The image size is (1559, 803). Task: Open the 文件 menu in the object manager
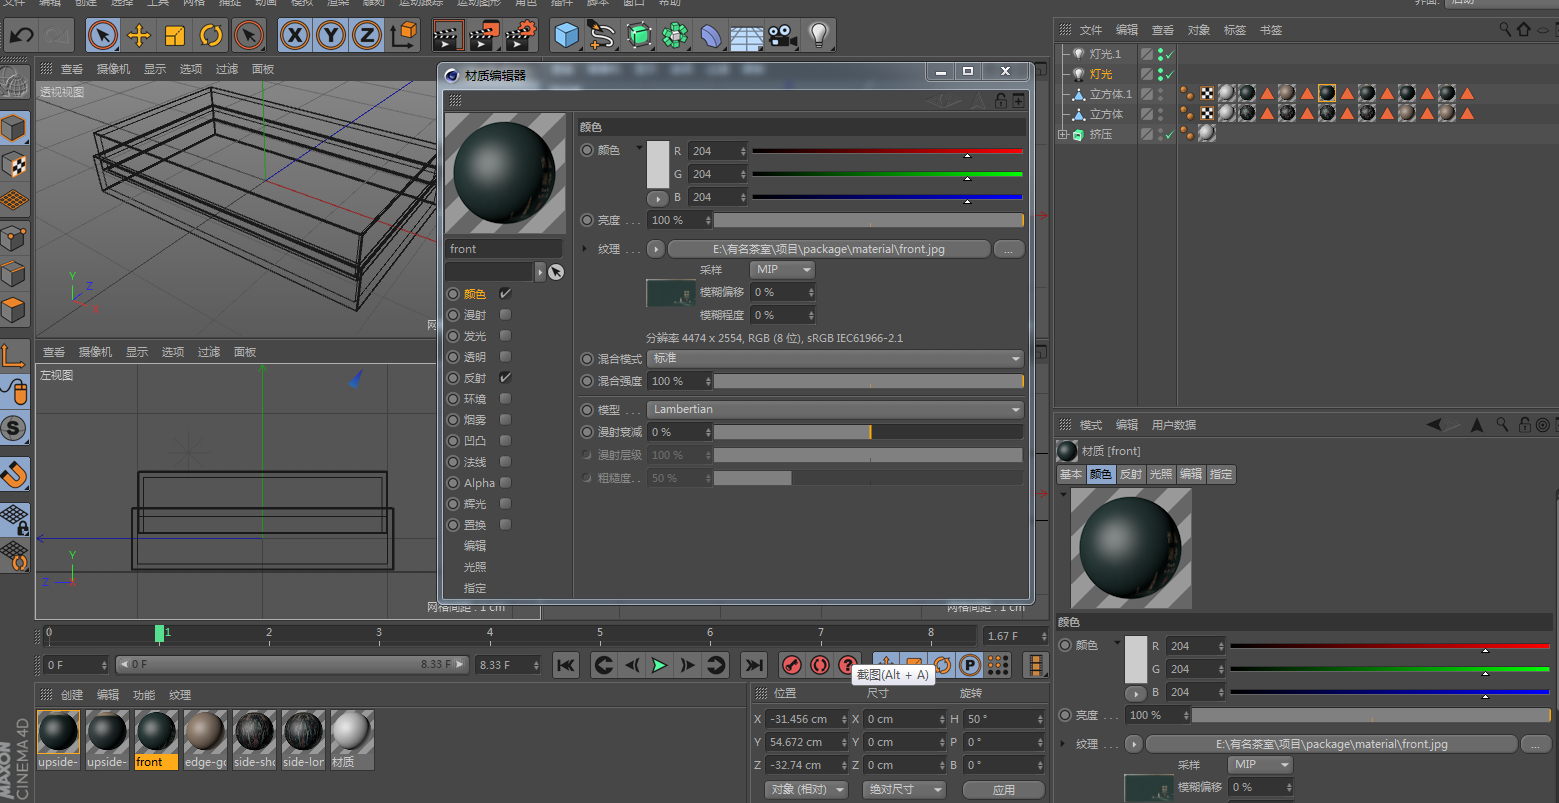point(1090,29)
